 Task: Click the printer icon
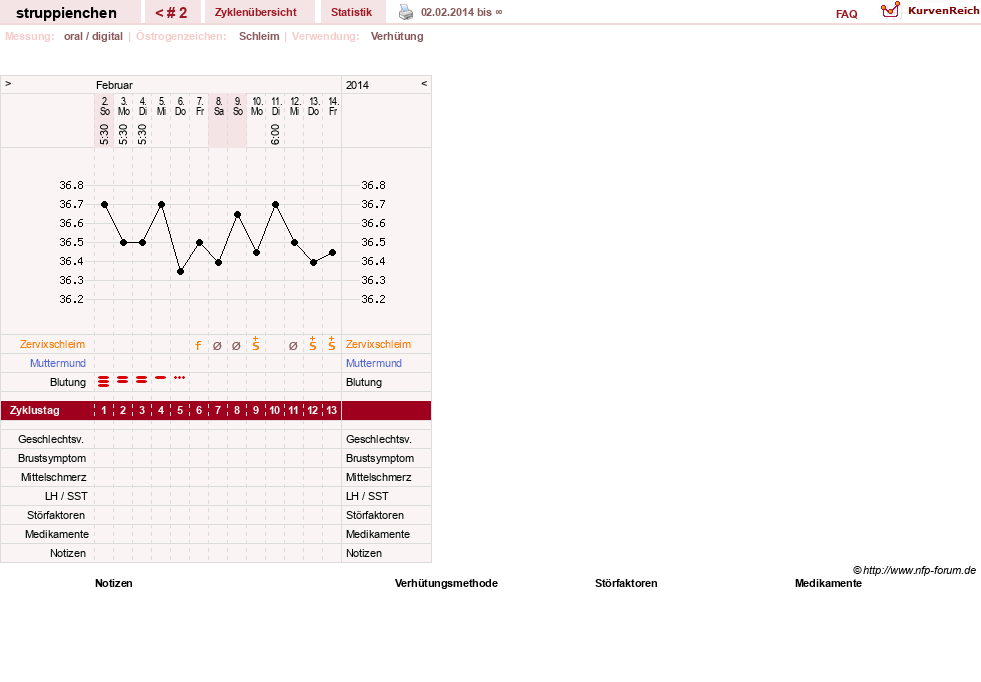point(406,12)
